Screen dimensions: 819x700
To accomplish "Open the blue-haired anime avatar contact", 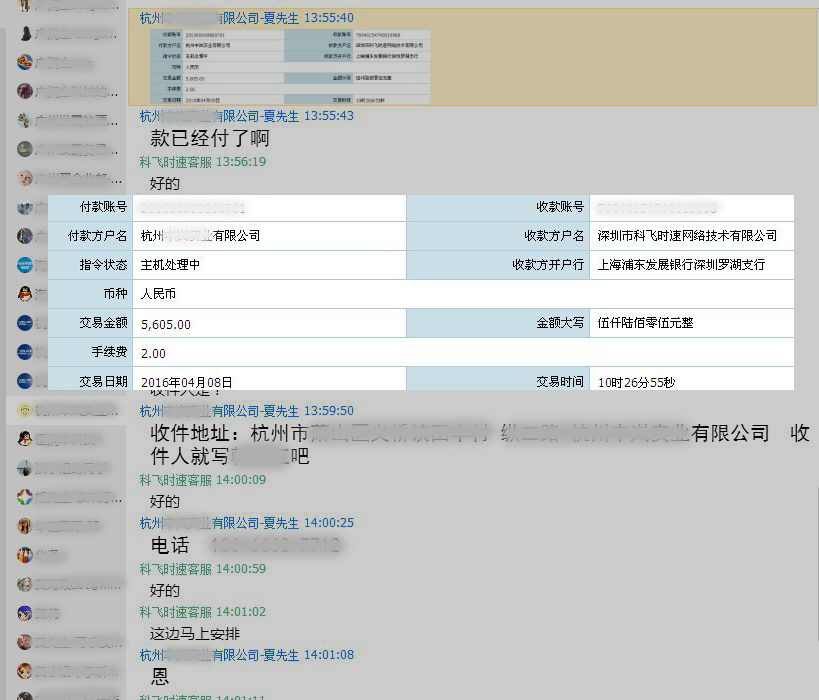I will [25, 612].
